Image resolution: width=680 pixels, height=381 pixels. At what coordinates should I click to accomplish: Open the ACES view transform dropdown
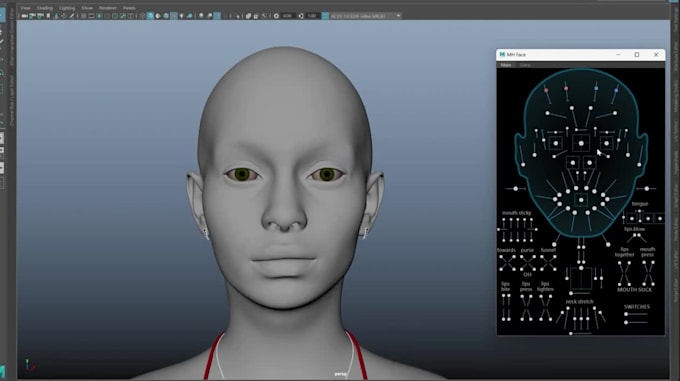366,16
